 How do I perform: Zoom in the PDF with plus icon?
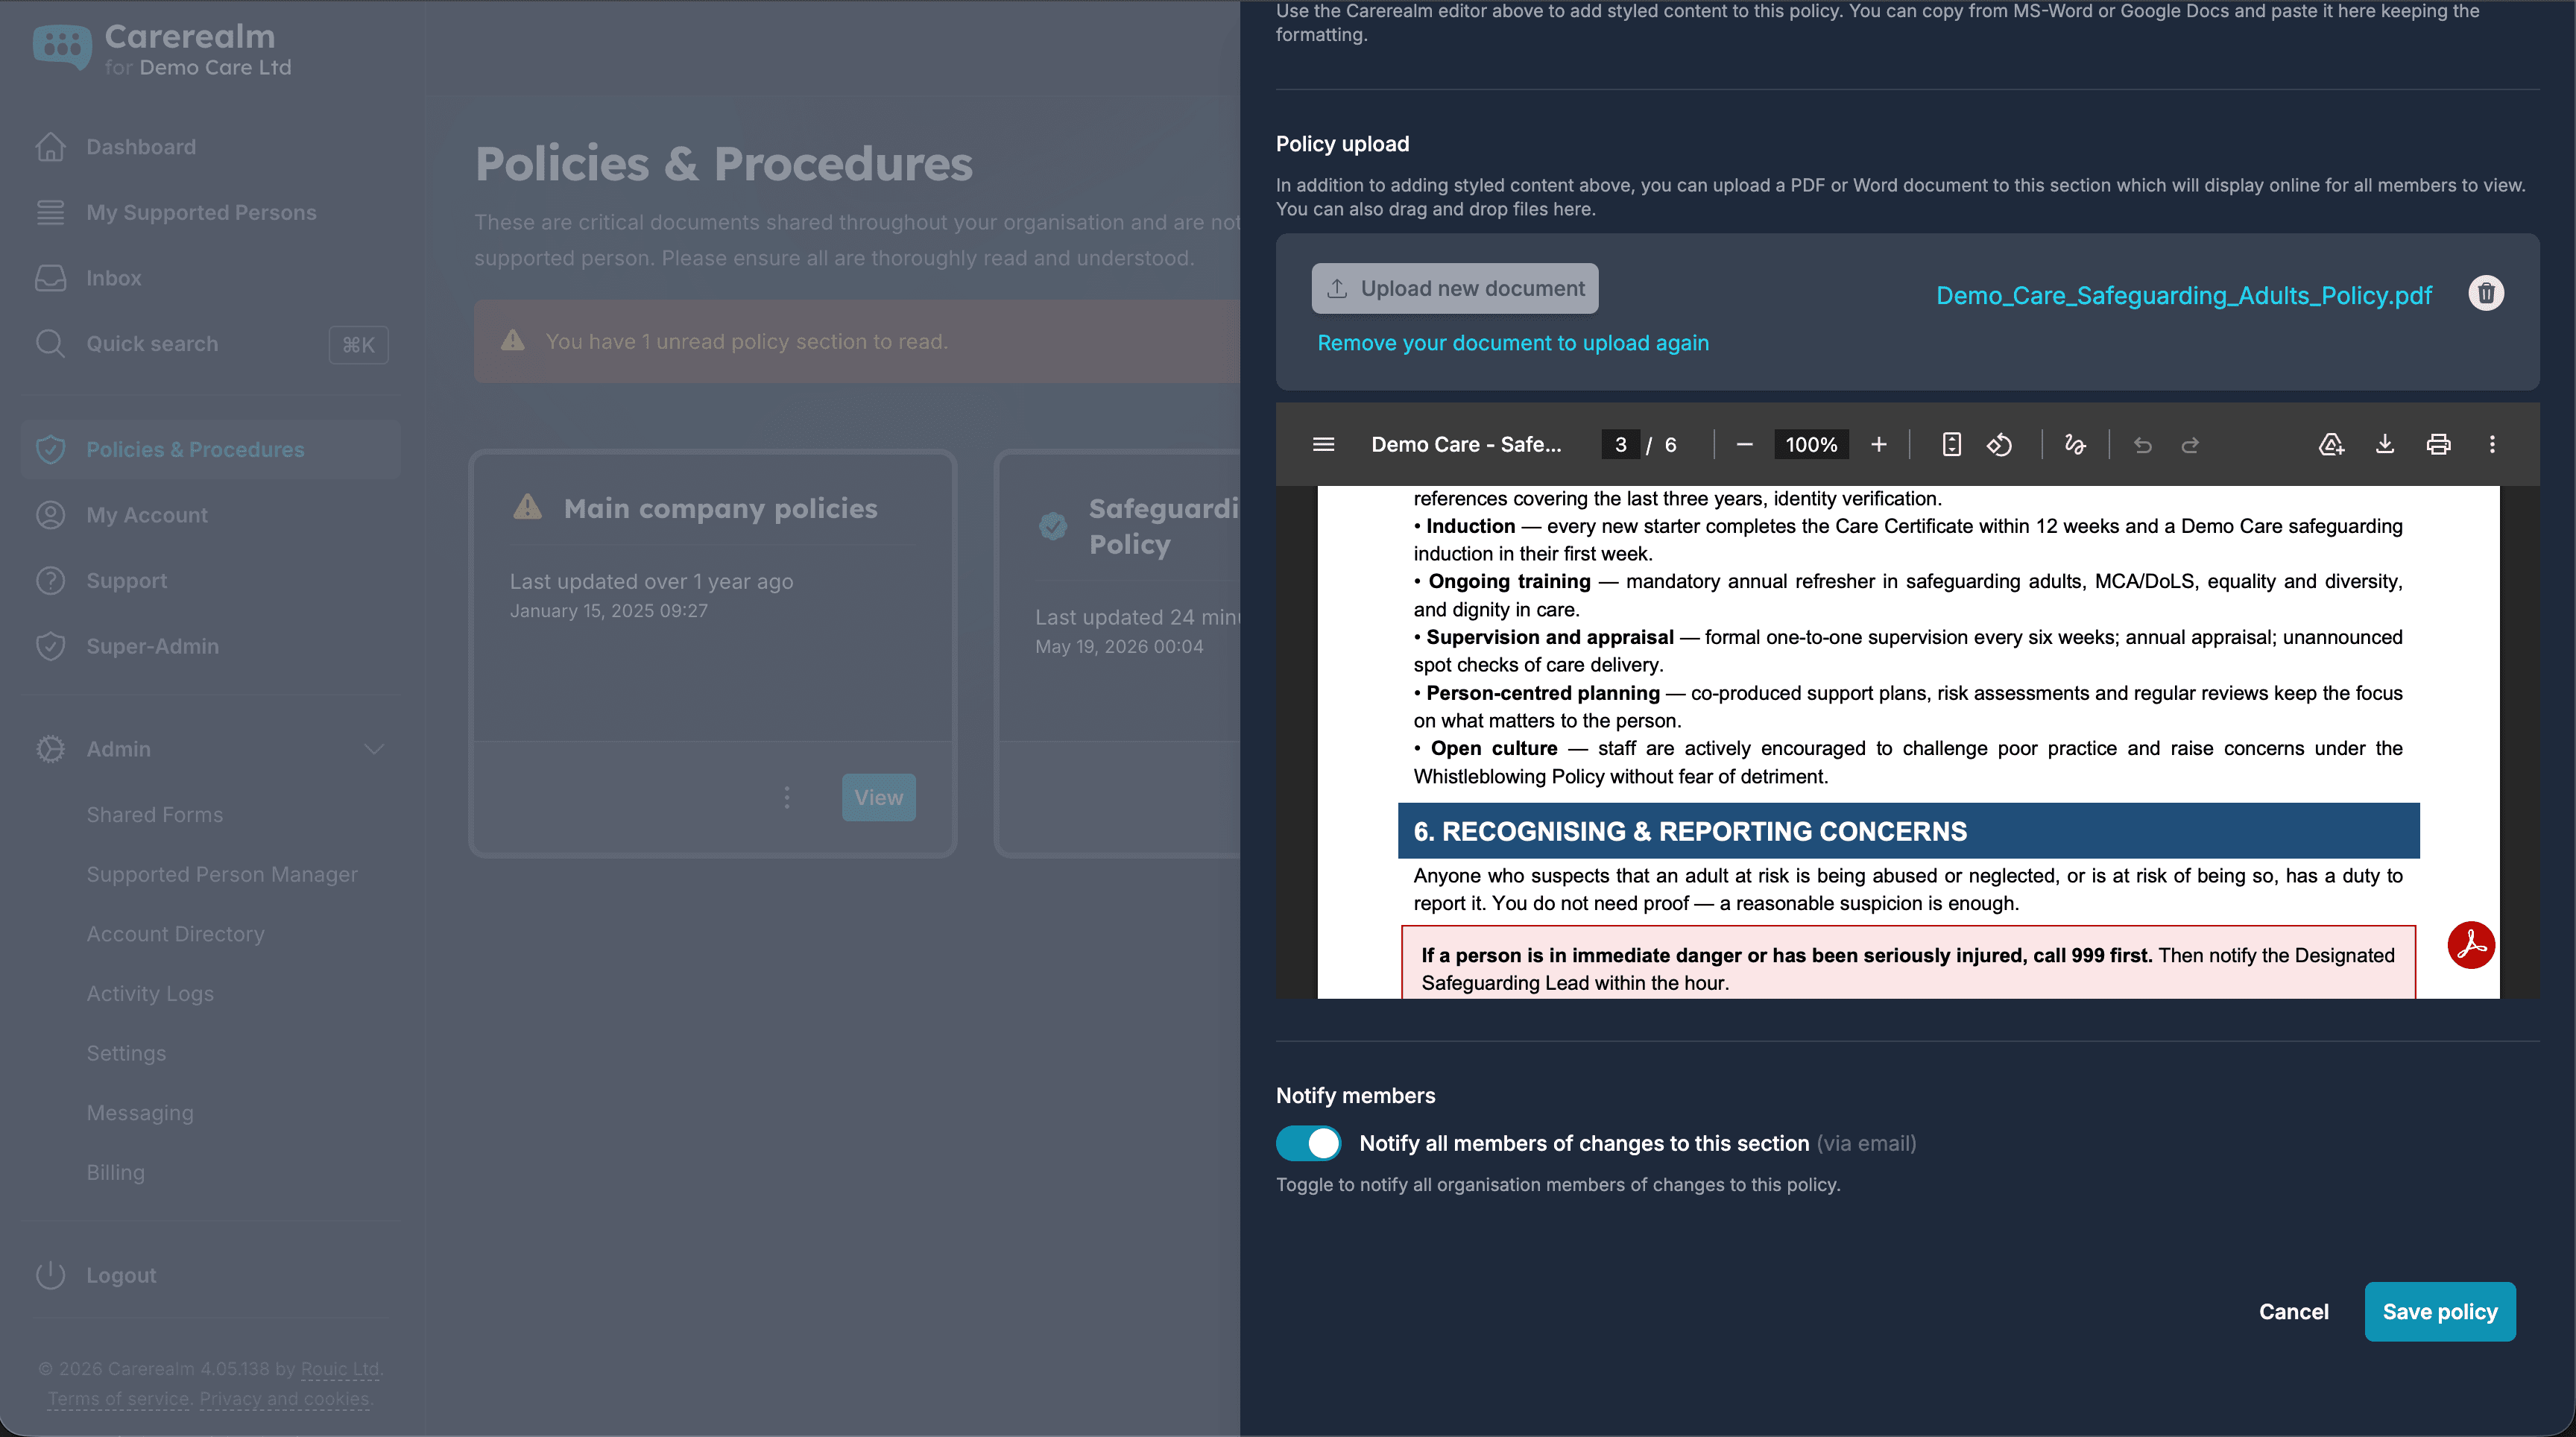(x=1878, y=444)
